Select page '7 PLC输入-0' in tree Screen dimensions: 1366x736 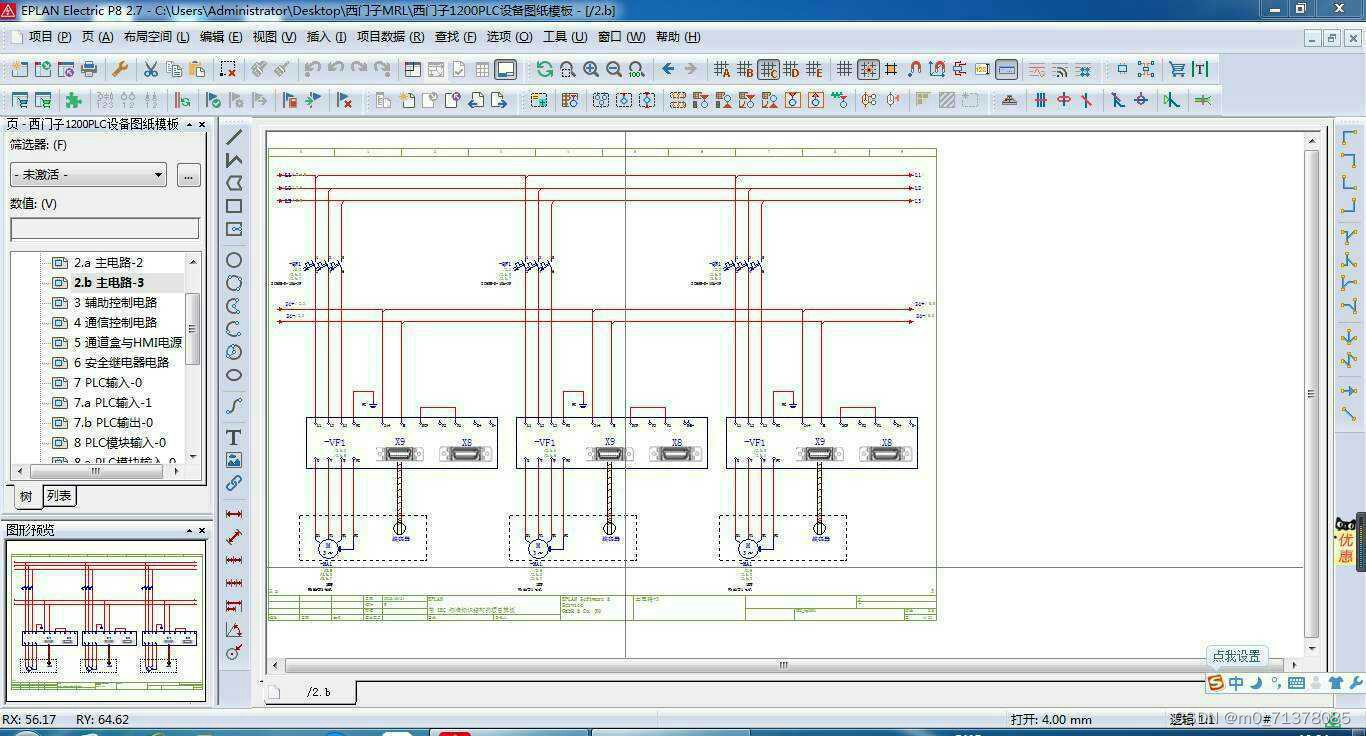[x=108, y=382]
